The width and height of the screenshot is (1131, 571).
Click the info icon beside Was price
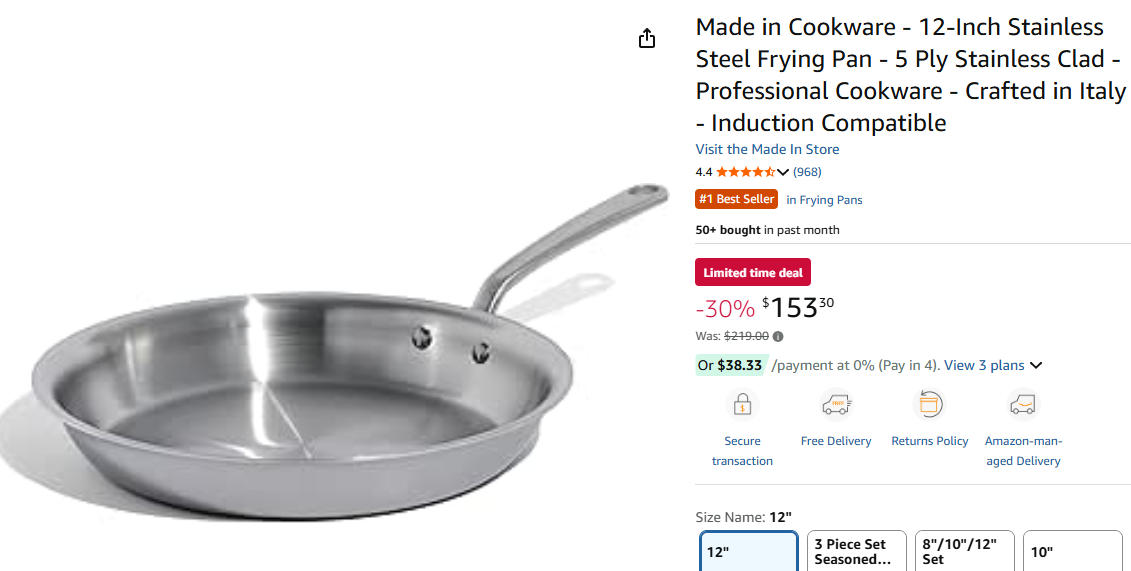tap(779, 337)
